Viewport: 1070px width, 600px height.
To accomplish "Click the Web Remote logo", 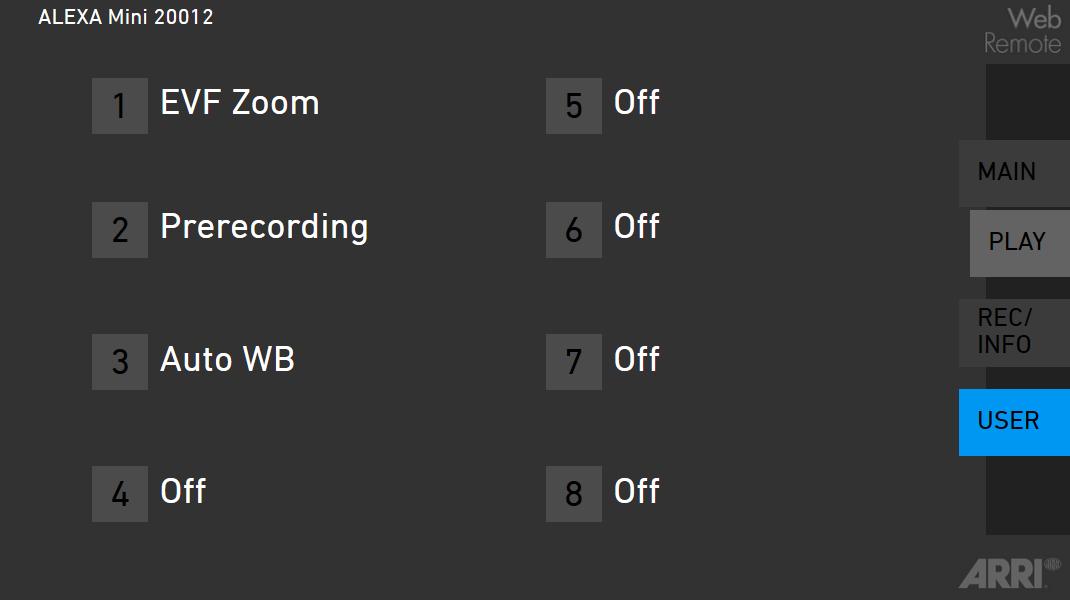I will tap(1022, 31).
